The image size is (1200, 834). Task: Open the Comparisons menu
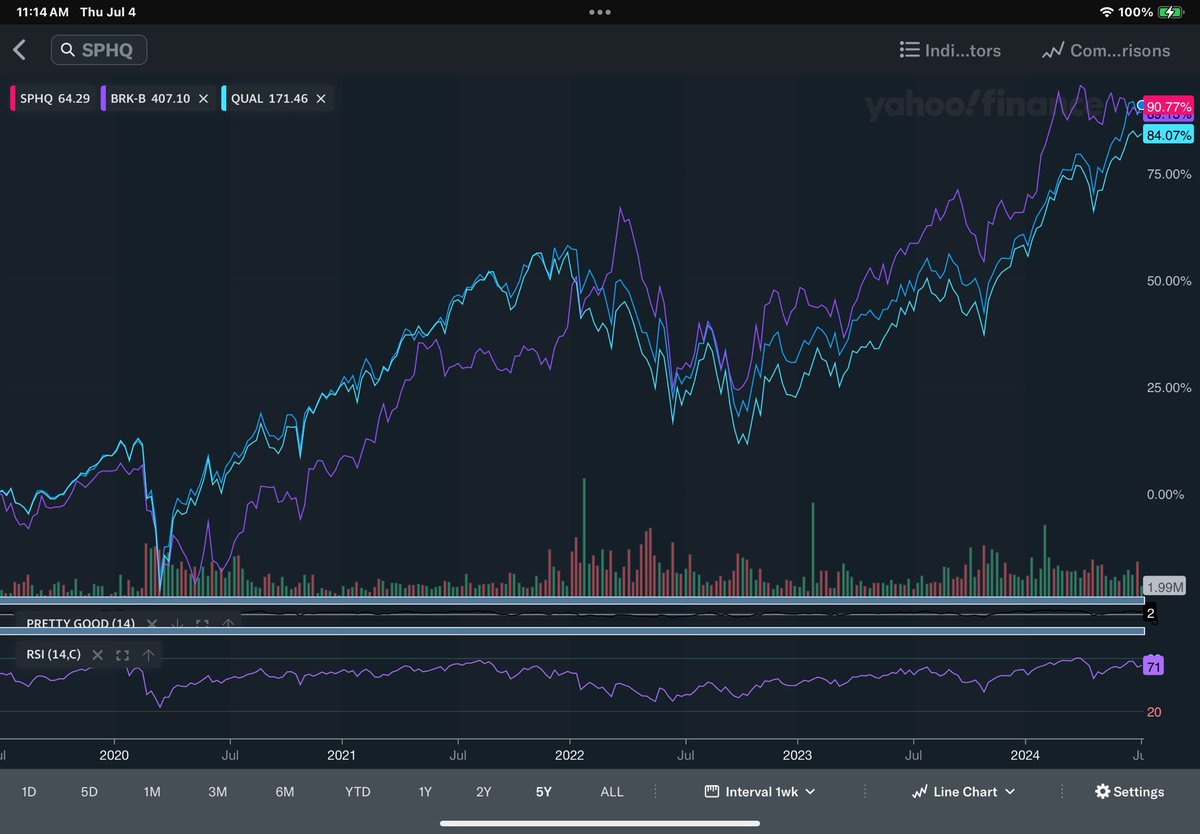1105,50
